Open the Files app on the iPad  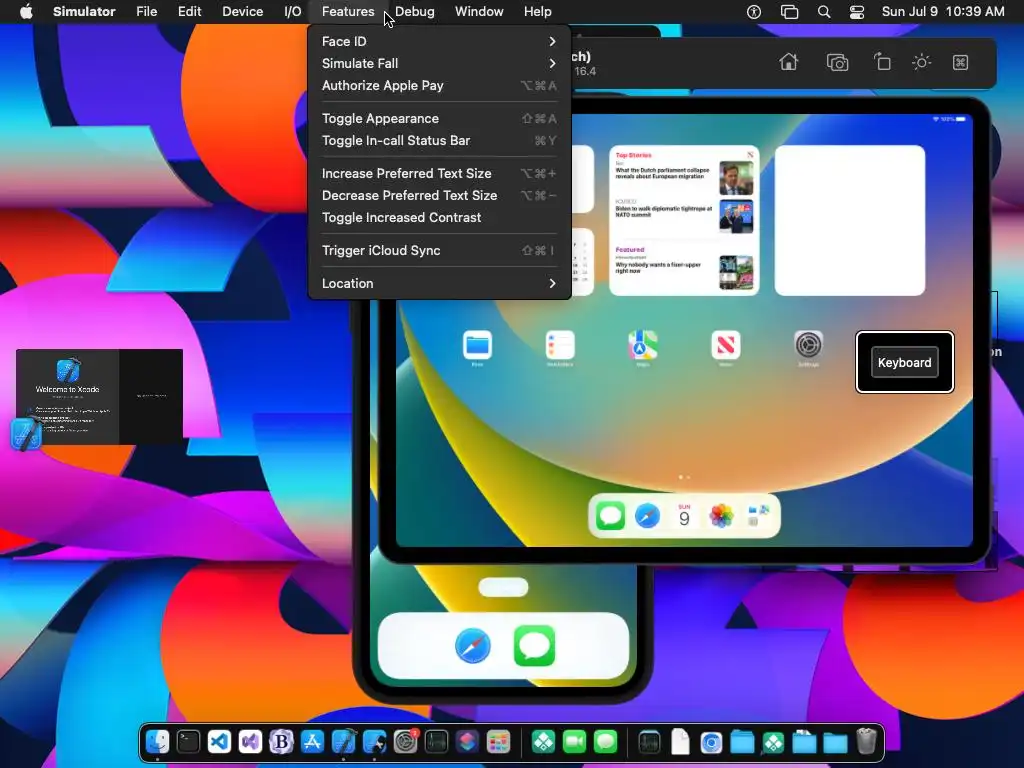click(x=477, y=345)
